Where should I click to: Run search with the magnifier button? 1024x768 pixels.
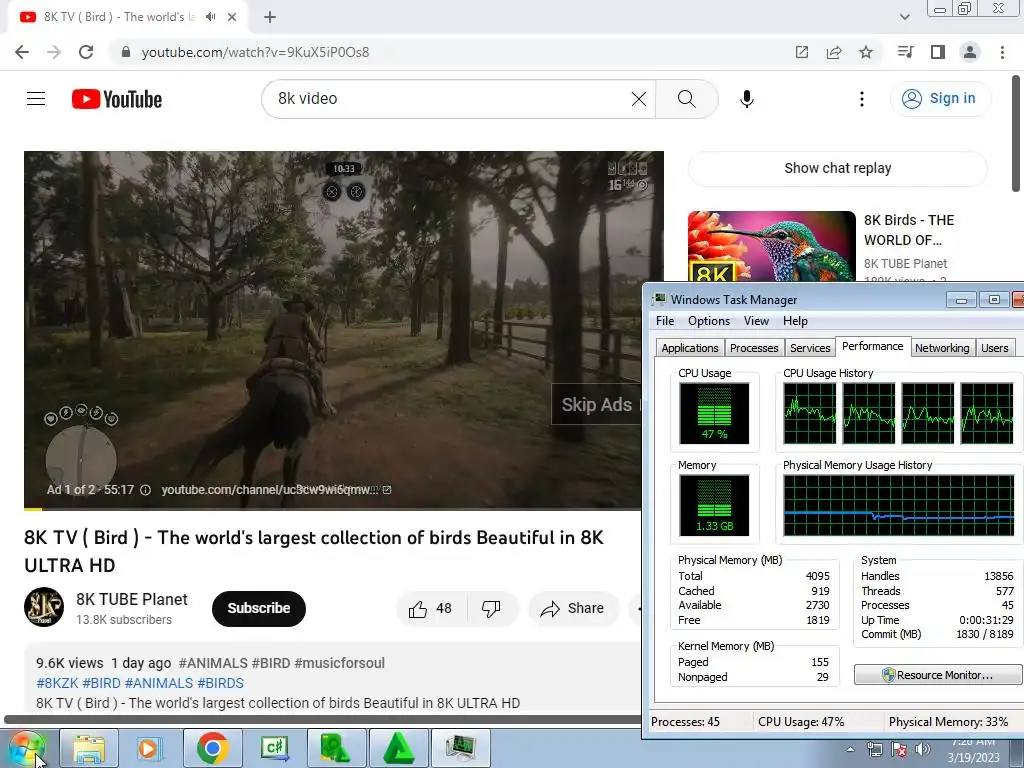coord(686,99)
